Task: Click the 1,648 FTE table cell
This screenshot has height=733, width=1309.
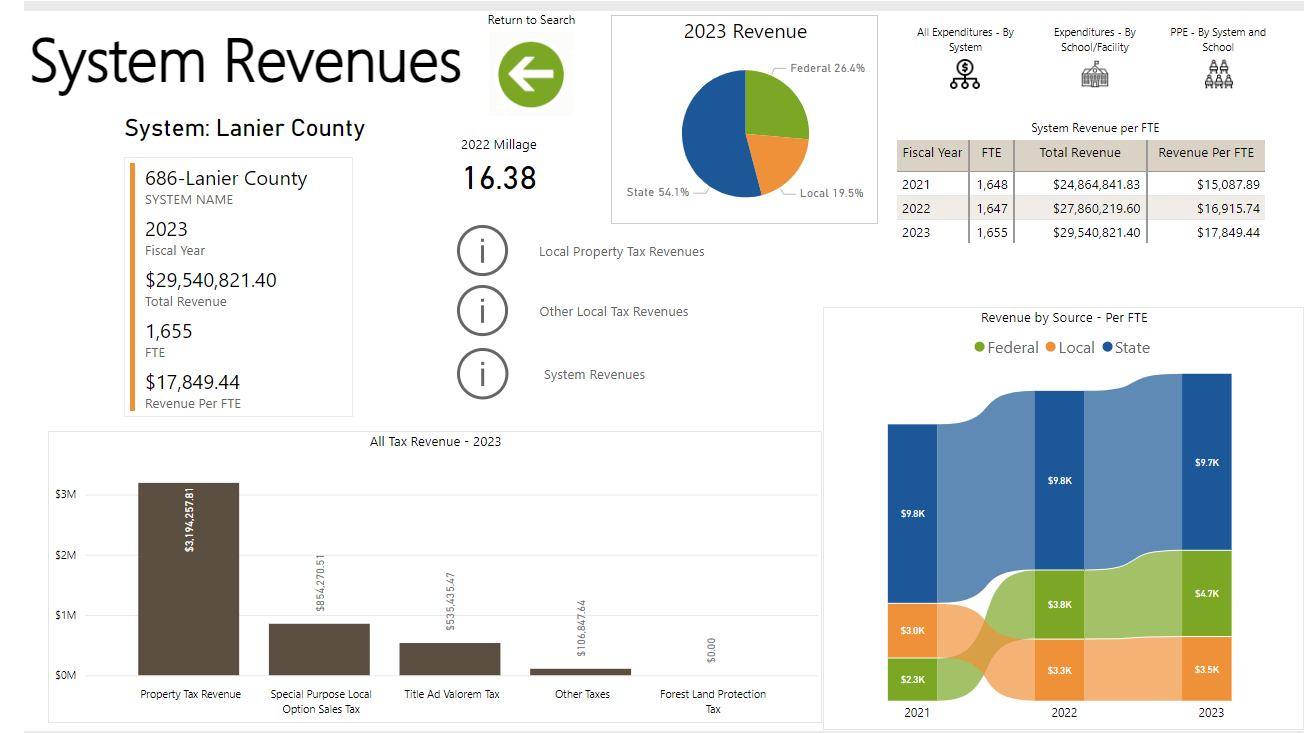Action: click(991, 184)
